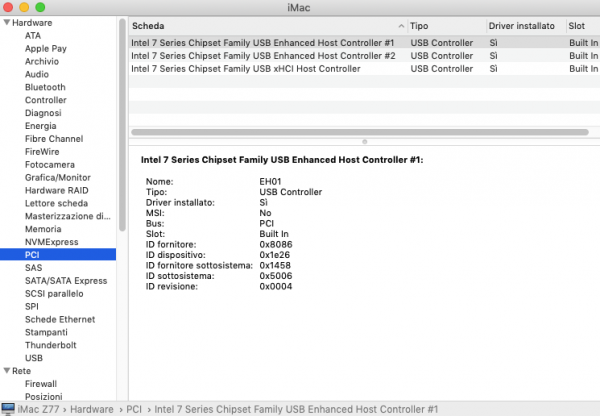600x416 pixels.
Task: Click the green zoom window button
Action: (x=40, y=7)
